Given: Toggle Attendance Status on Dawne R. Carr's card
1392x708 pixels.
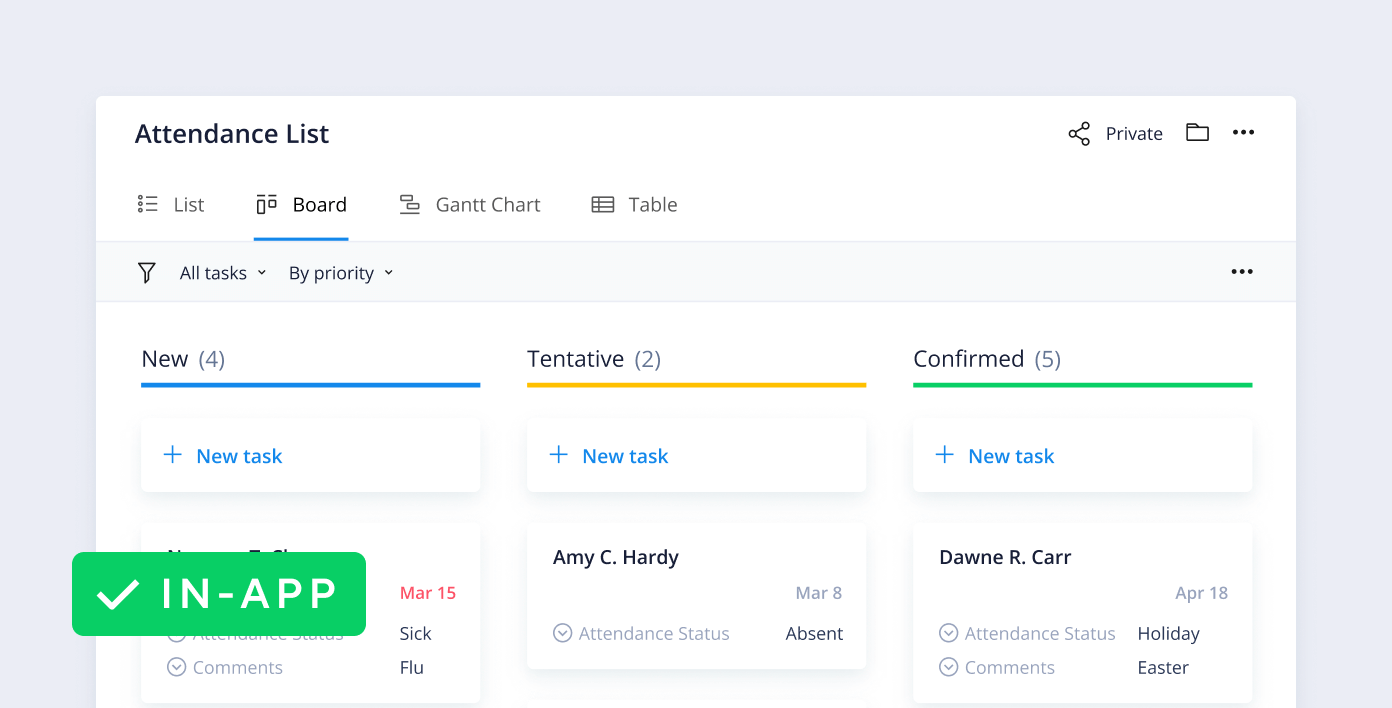Looking at the screenshot, I should click(x=948, y=633).
